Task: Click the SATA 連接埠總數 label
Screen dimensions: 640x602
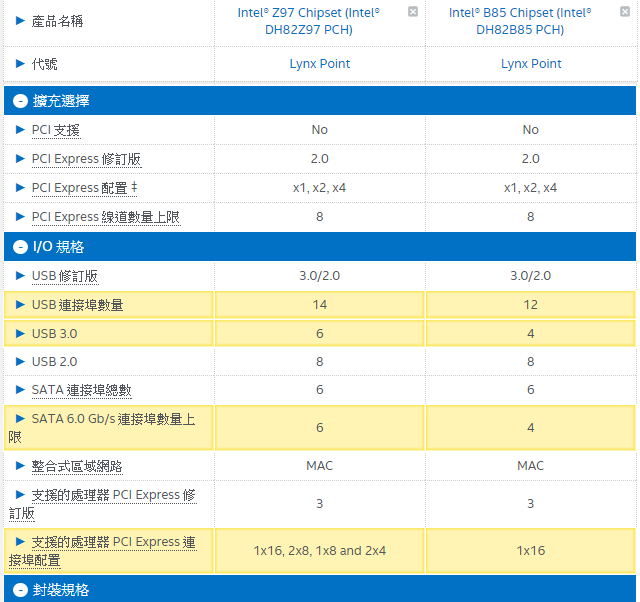Action: (82, 390)
